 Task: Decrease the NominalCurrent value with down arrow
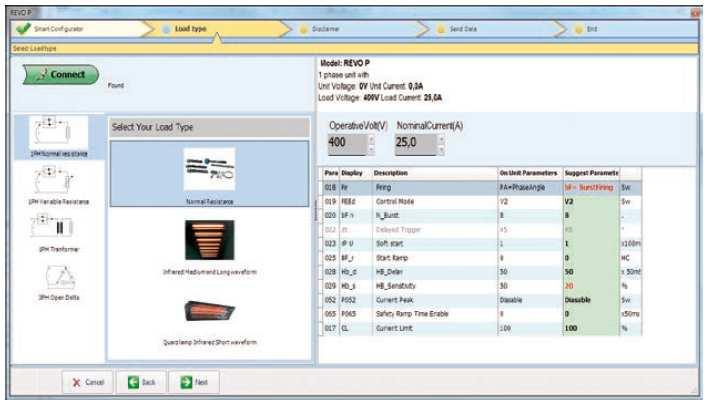441,149
